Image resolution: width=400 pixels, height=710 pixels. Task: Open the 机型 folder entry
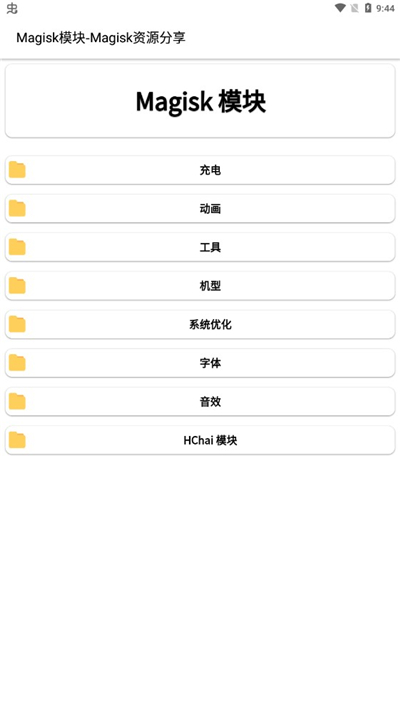click(x=200, y=285)
